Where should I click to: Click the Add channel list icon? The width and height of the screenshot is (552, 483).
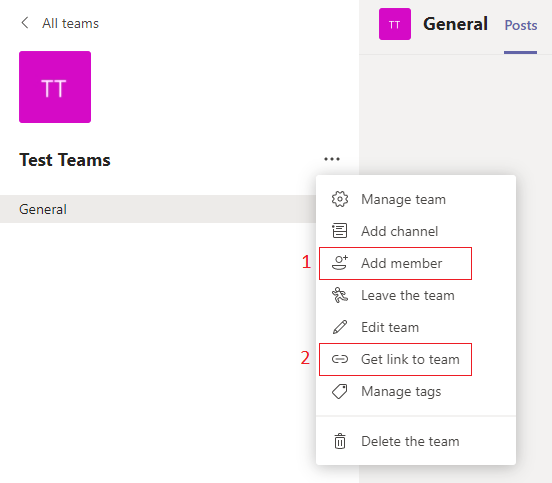(340, 231)
